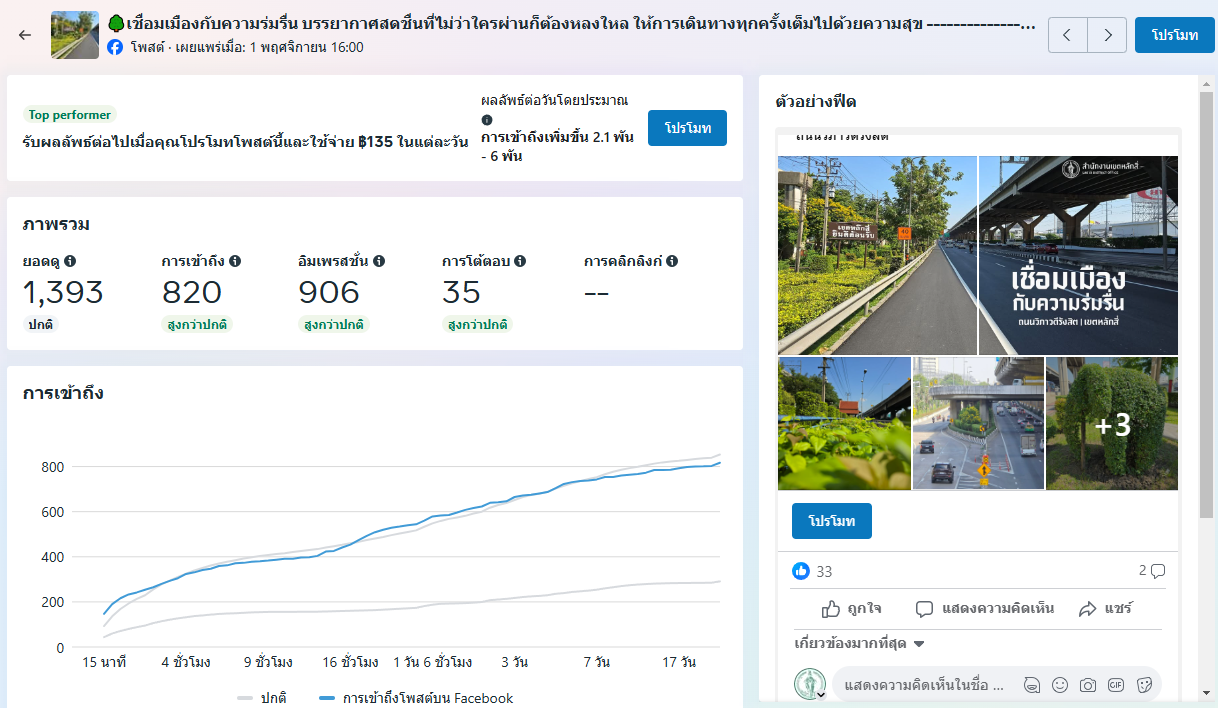Open the +3 more photos thumbnail

1112,424
